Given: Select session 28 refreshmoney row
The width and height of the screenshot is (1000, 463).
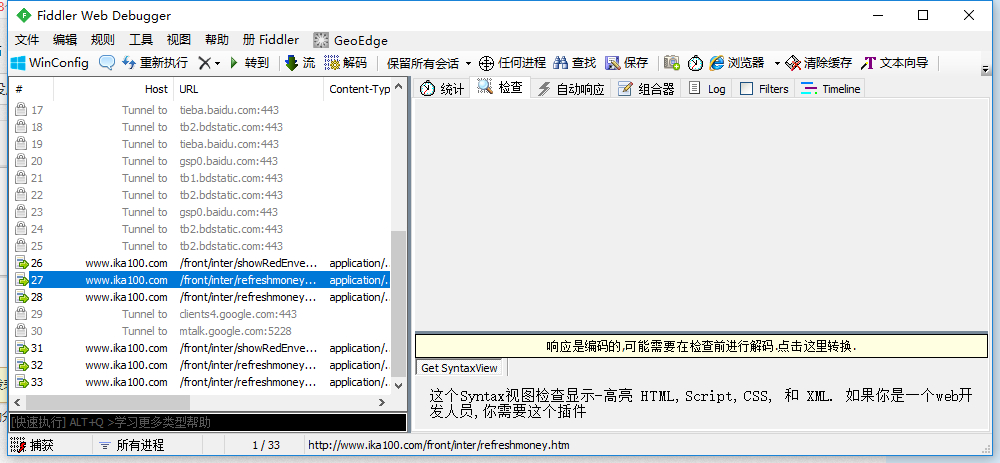Looking at the screenshot, I should (200, 297).
